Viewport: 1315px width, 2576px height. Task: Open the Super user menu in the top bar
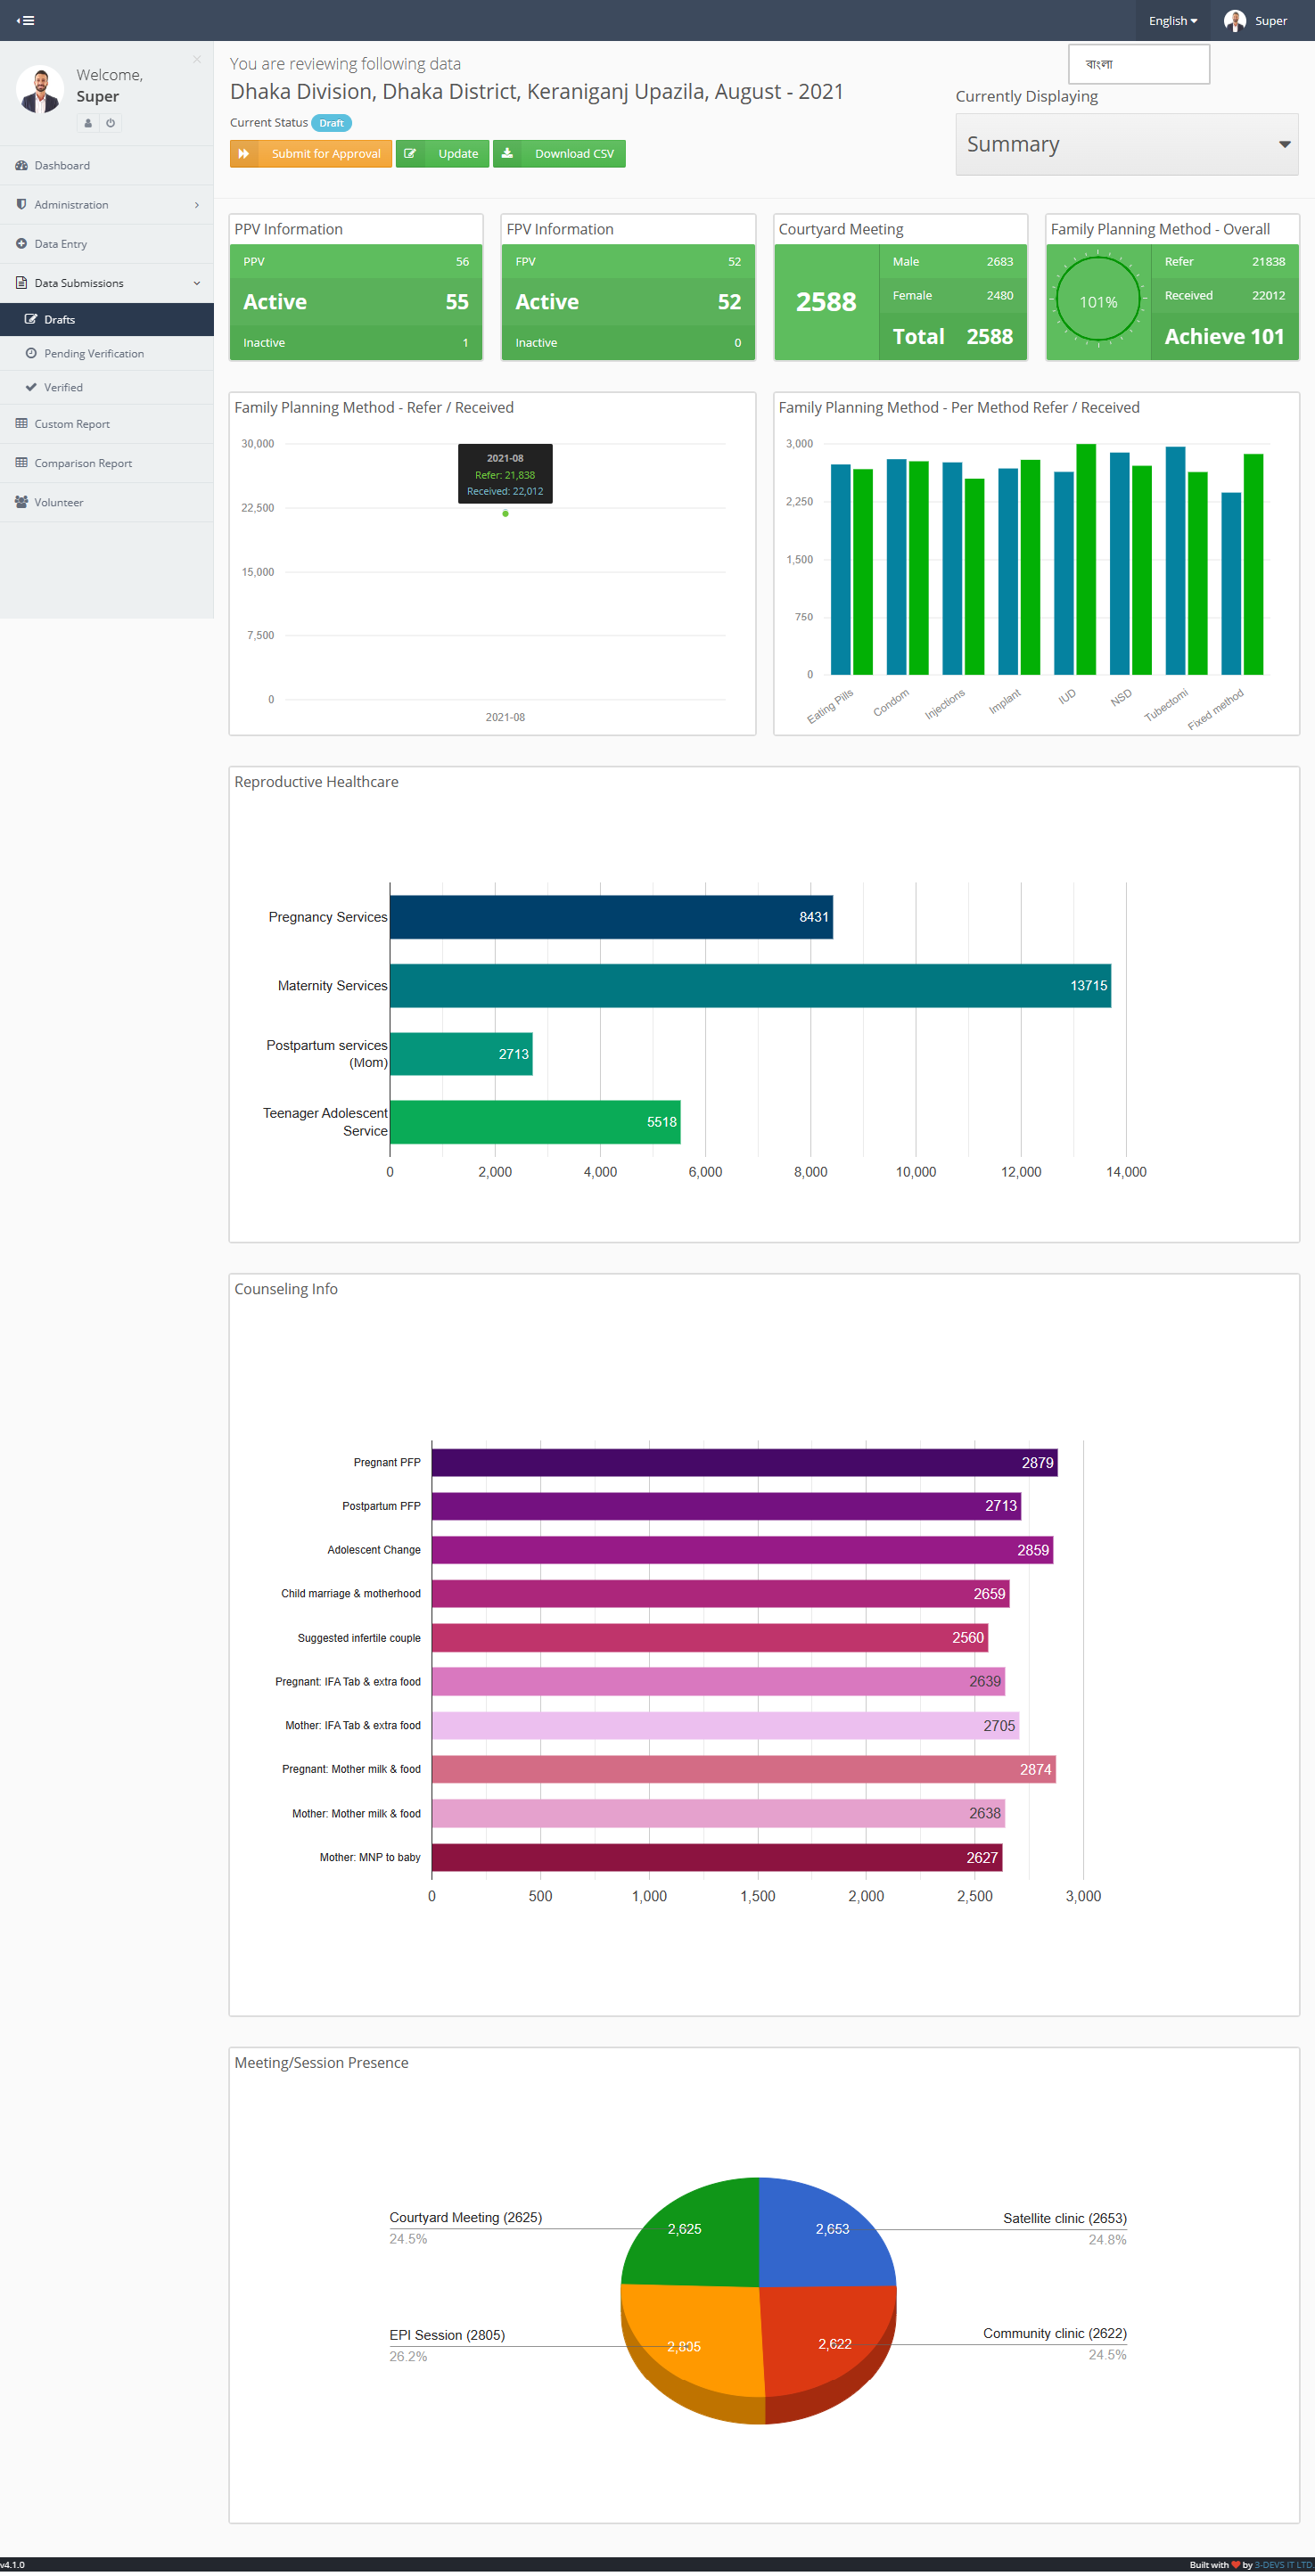tap(1256, 20)
